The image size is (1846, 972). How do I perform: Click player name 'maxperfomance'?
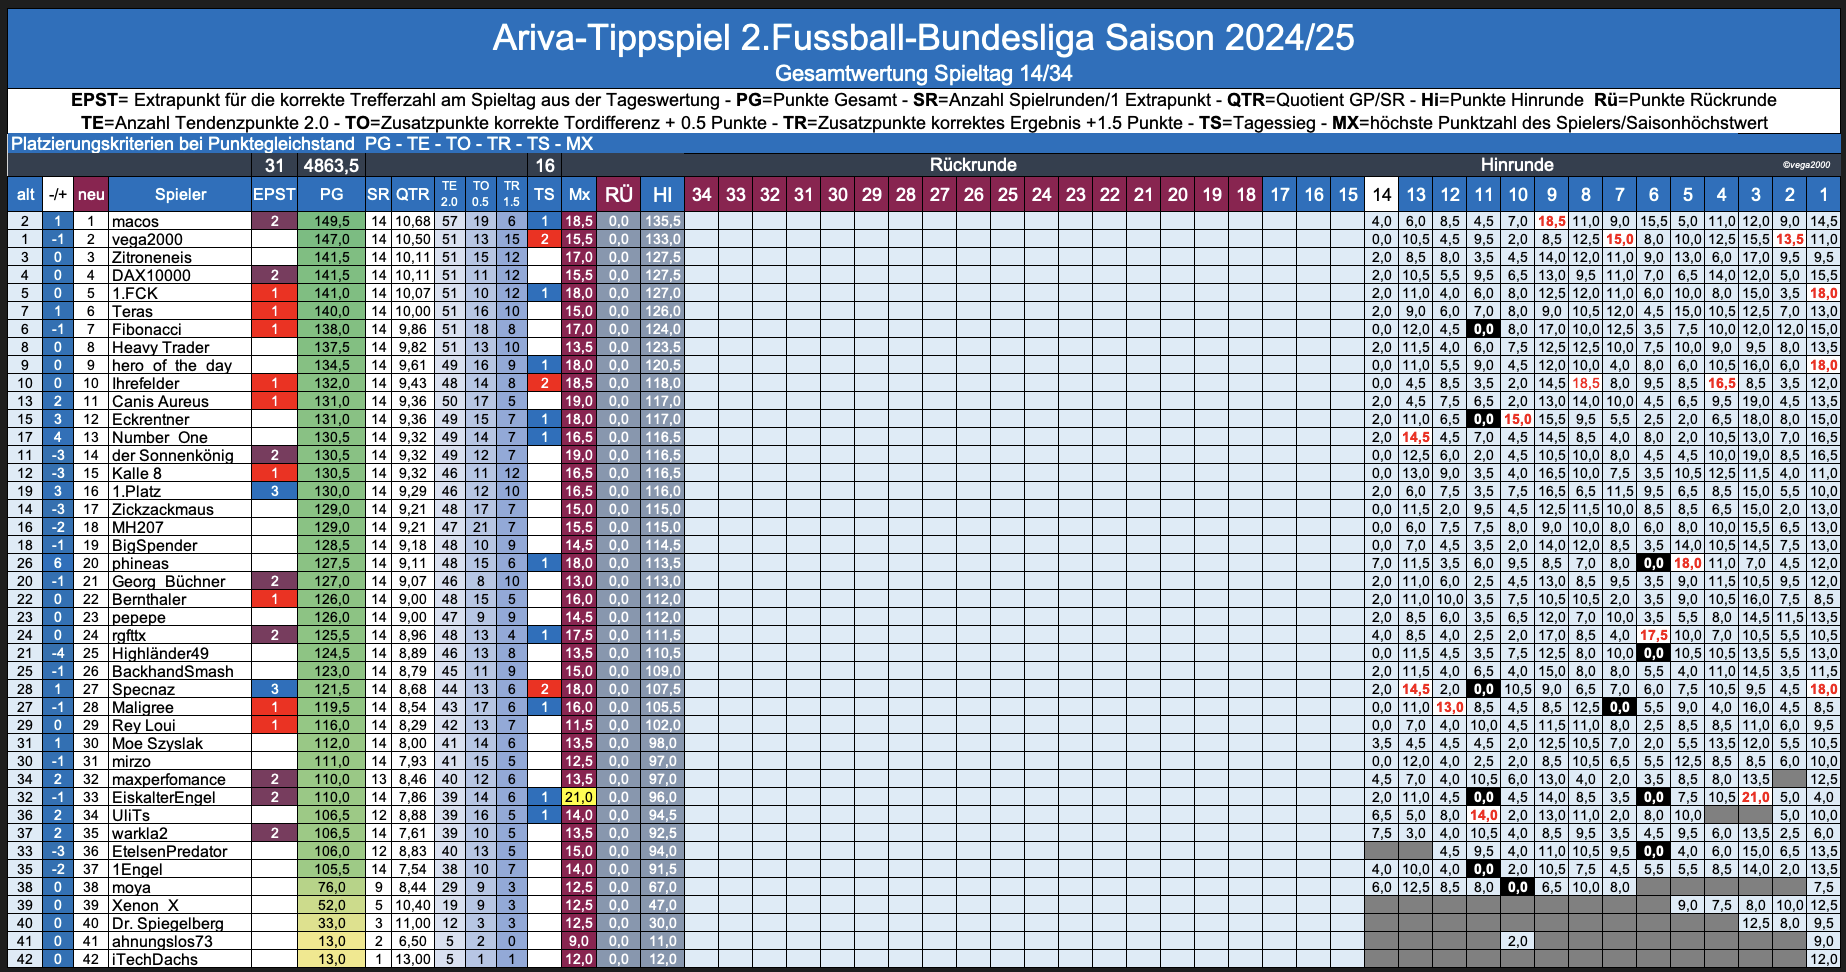169,779
